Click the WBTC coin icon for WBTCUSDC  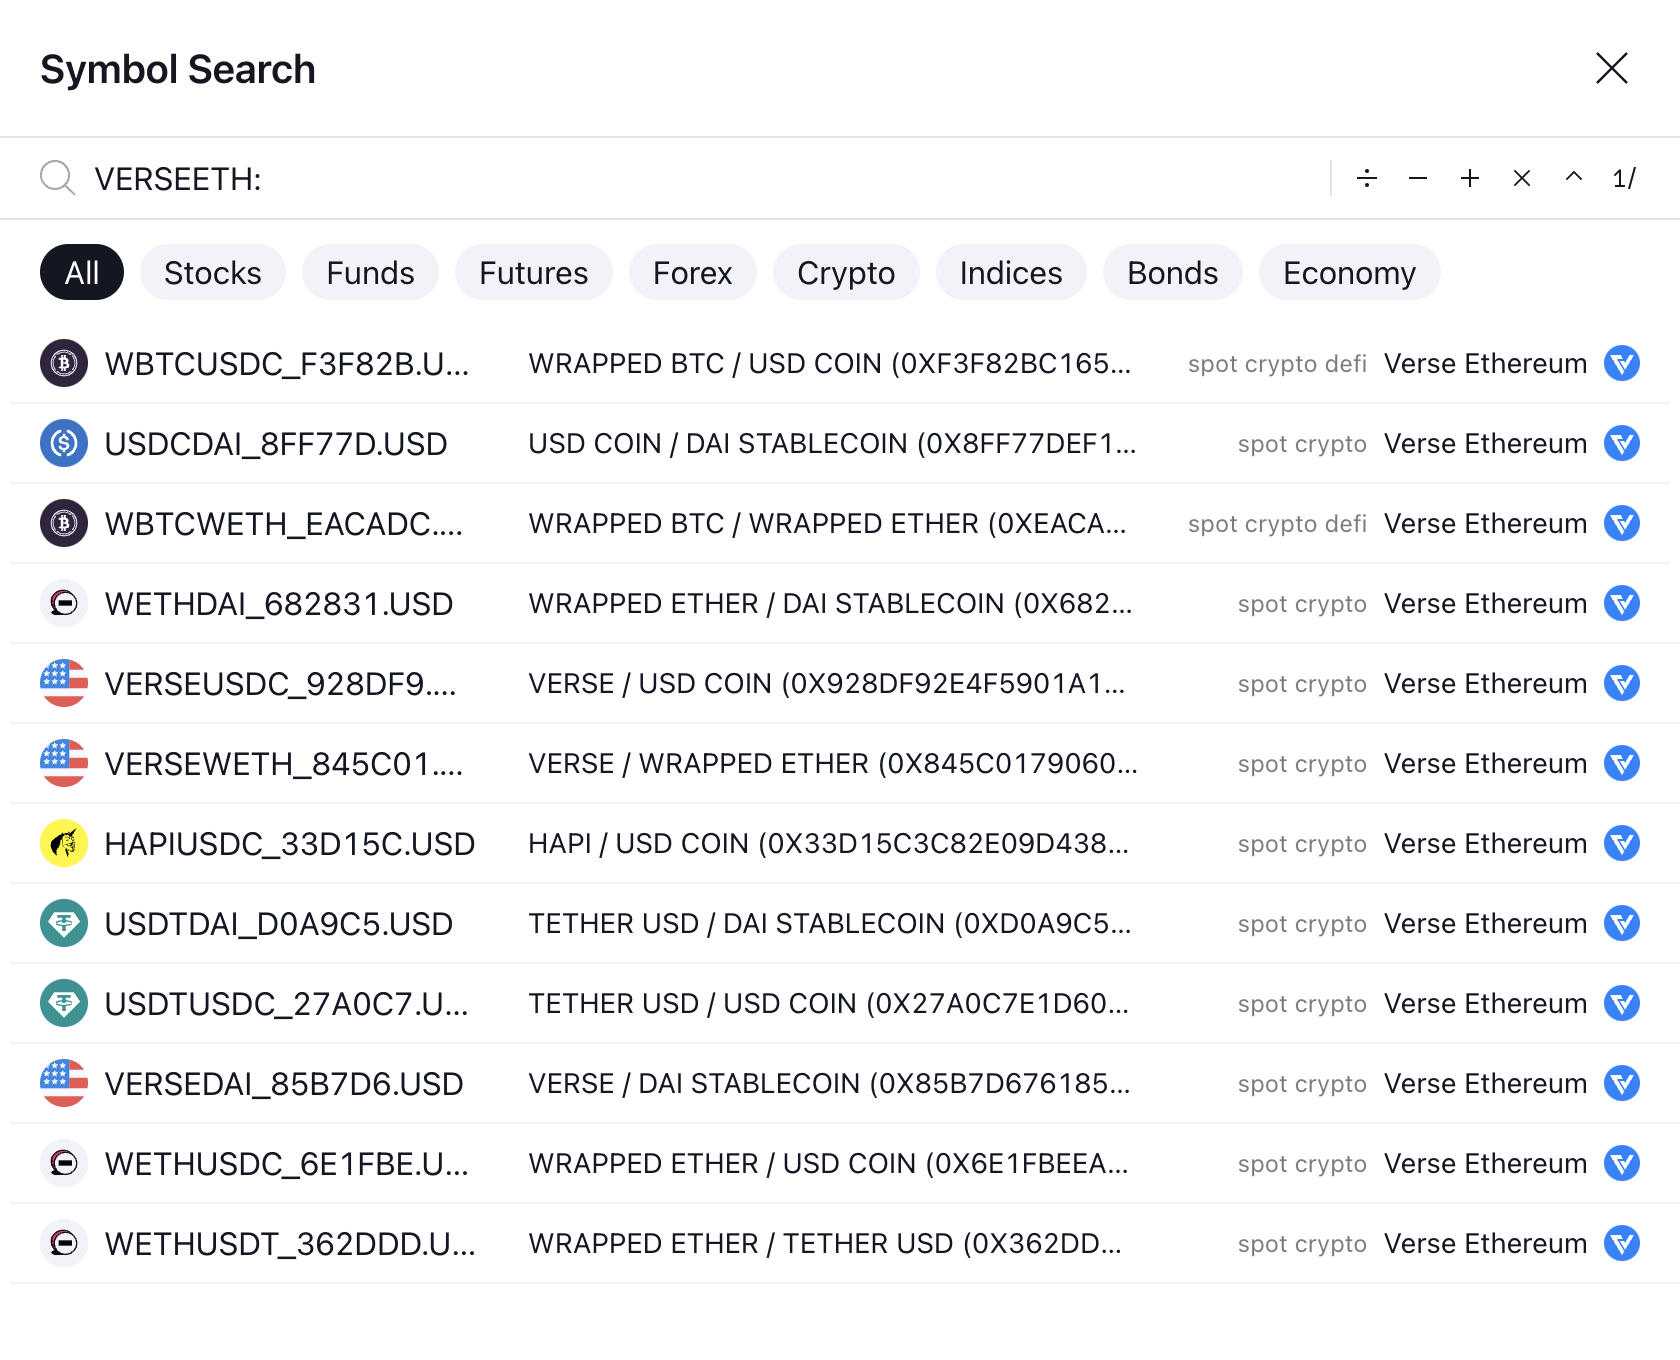point(63,363)
